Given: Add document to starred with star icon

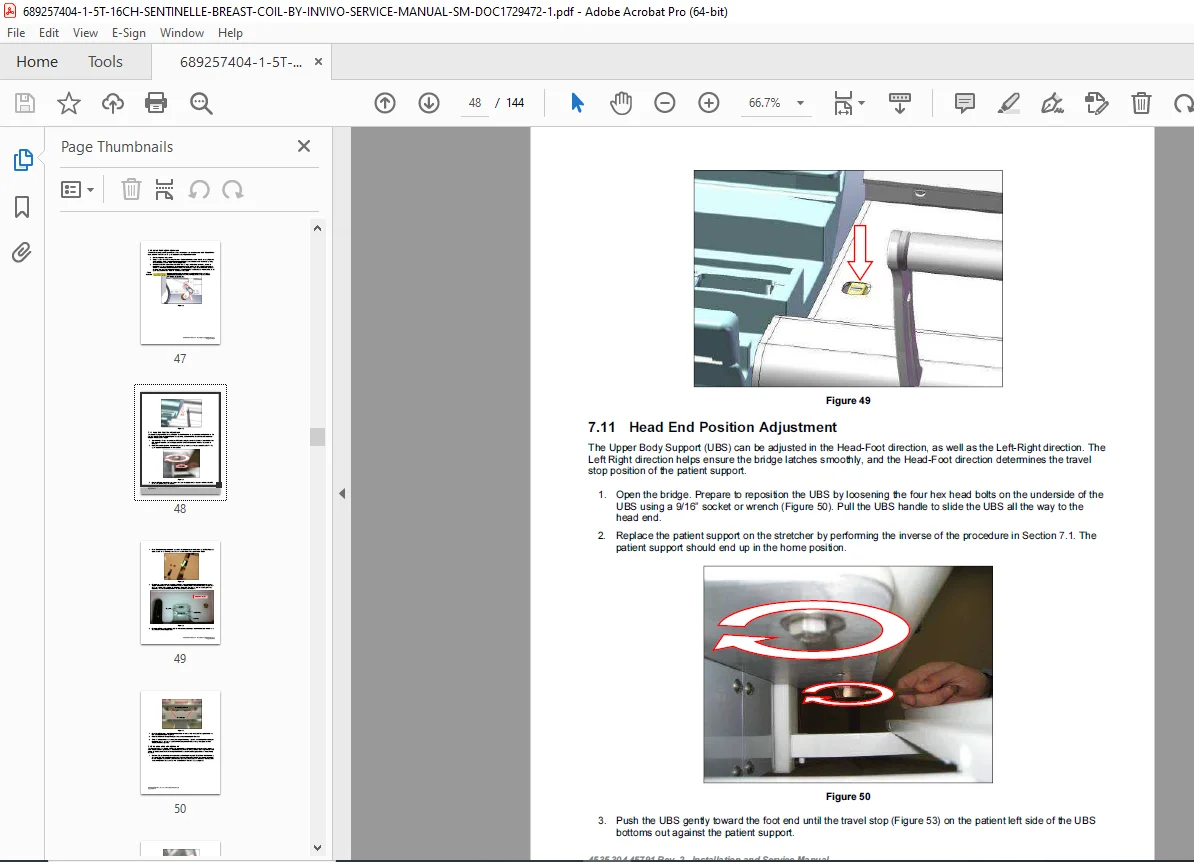Looking at the screenshot, I should (69, 103).
